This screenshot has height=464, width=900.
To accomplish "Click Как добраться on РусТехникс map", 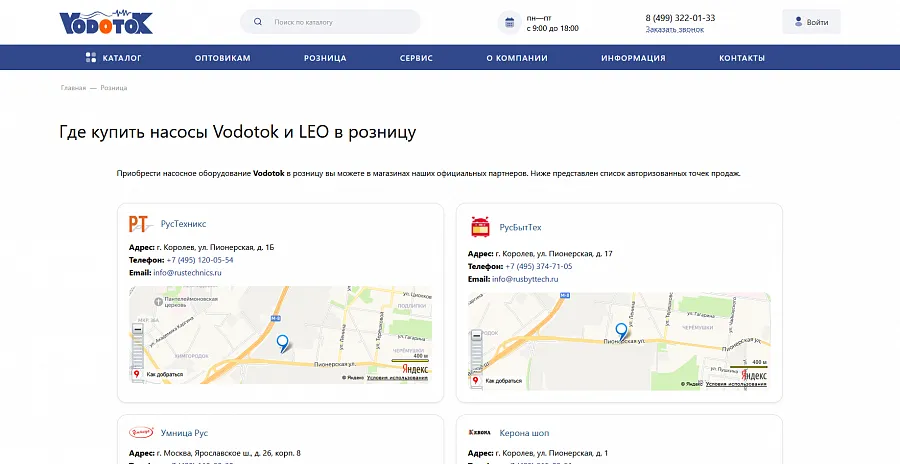I will coord(158,374).
